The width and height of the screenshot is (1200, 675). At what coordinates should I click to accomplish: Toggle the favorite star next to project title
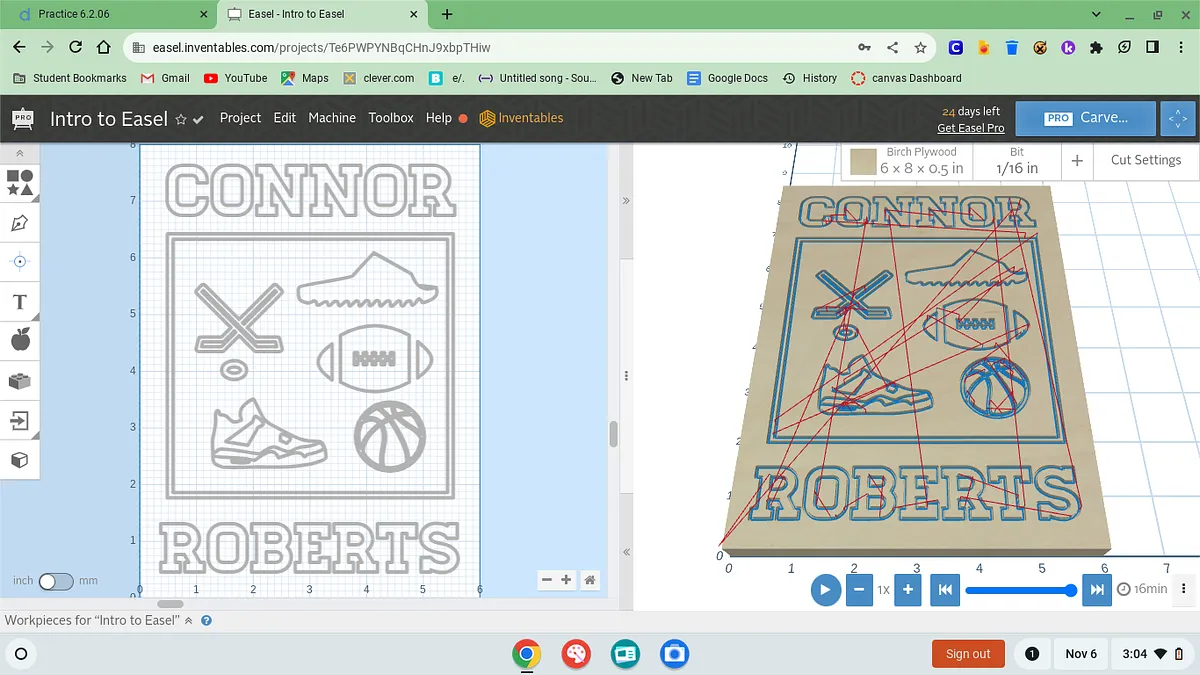[181, 119]
